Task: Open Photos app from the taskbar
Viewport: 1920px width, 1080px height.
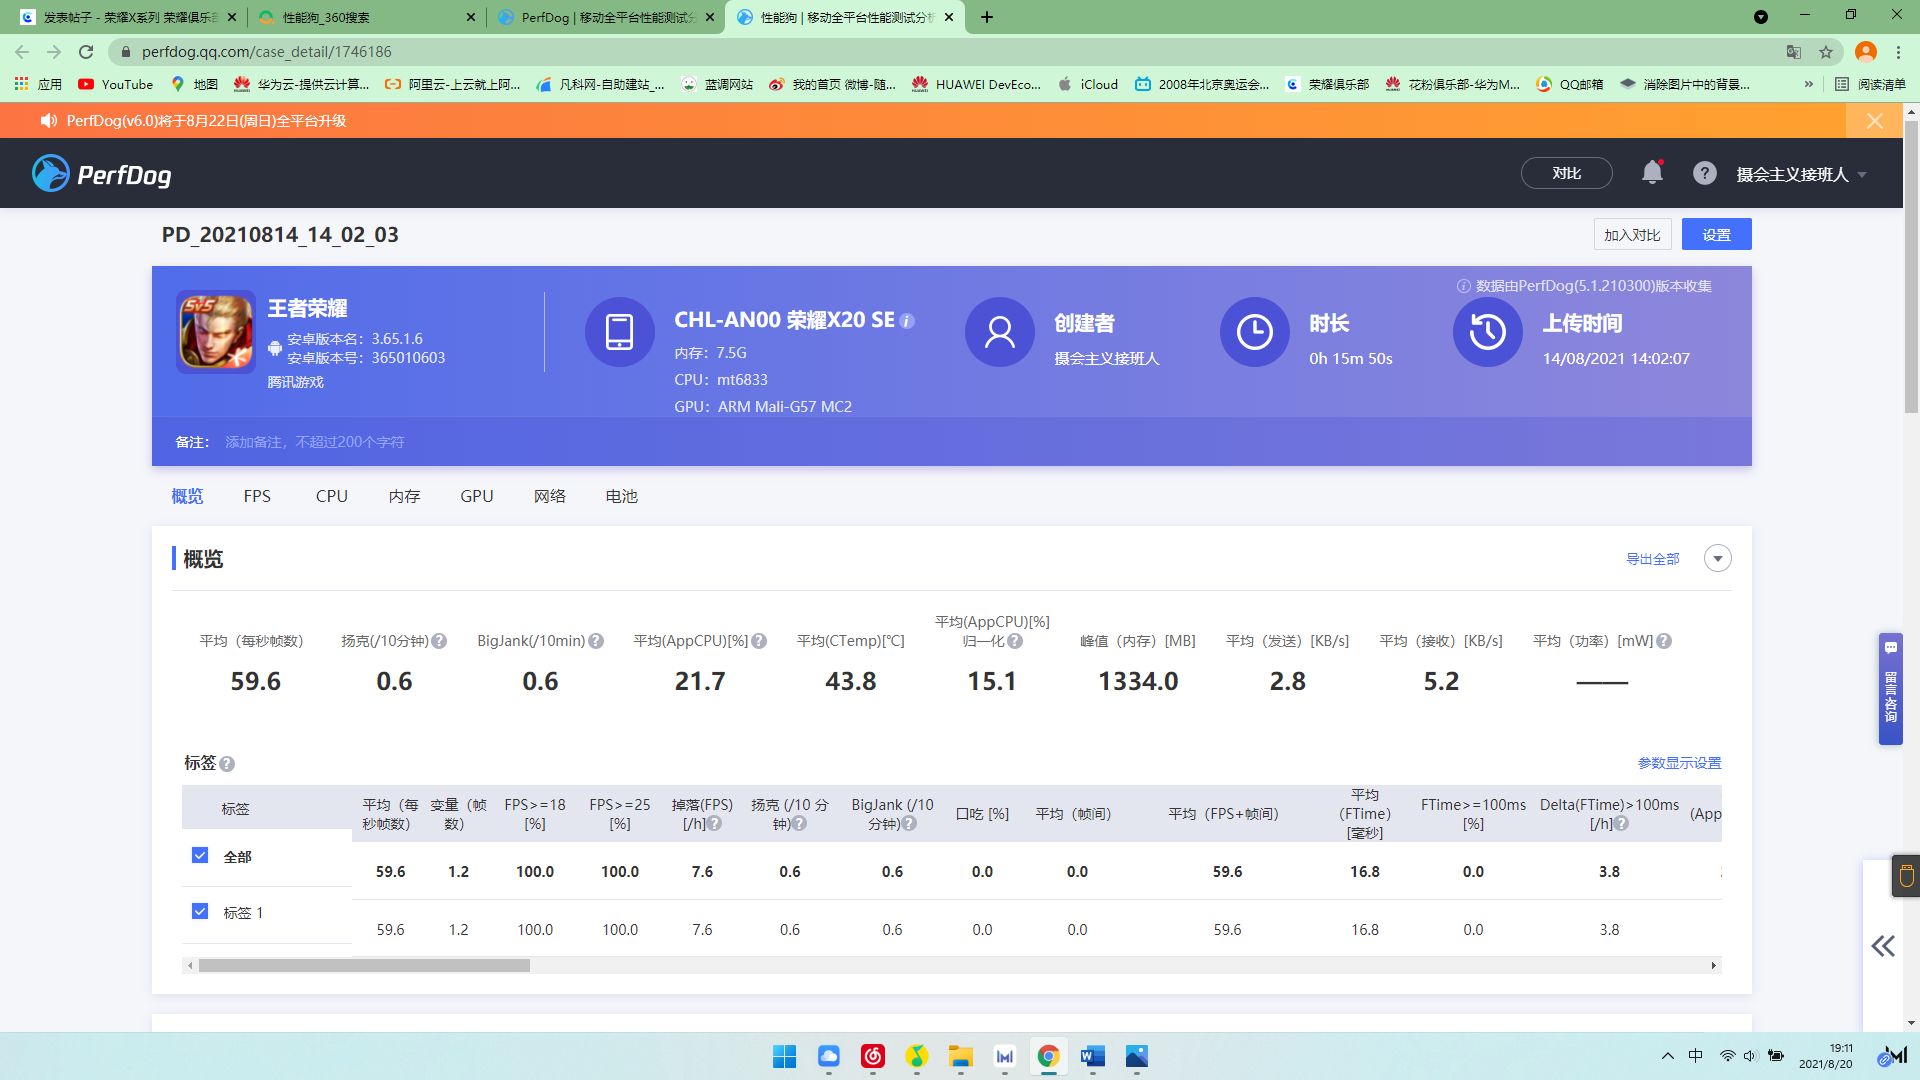Action: (x=1136, y=1056)
